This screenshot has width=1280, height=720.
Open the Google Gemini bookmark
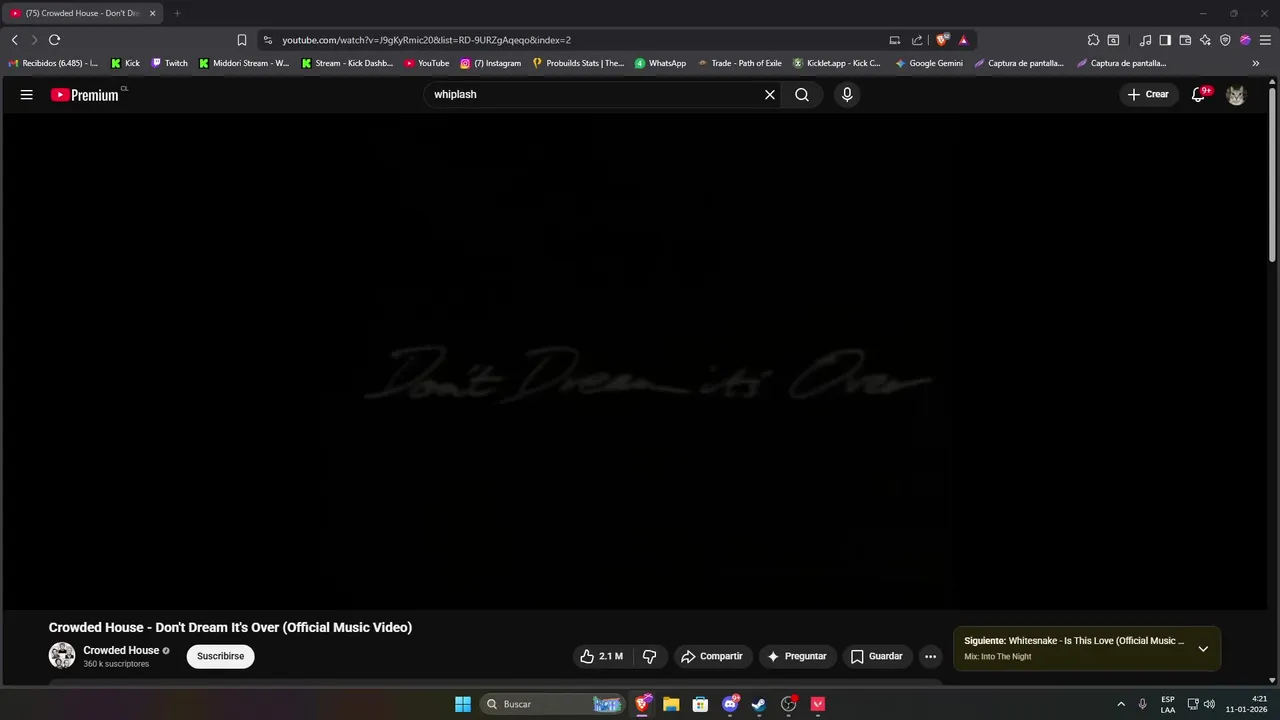929,63
